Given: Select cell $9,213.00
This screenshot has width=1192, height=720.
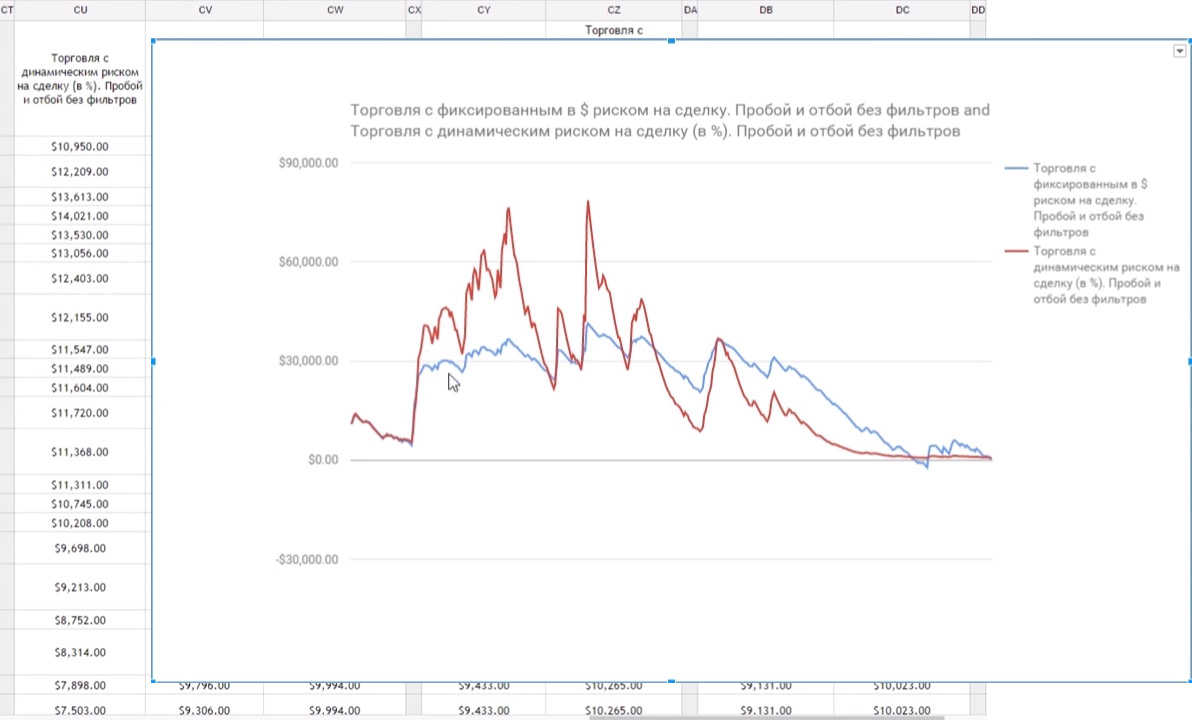Looking at the screenshot, I should tap(80, 587).
